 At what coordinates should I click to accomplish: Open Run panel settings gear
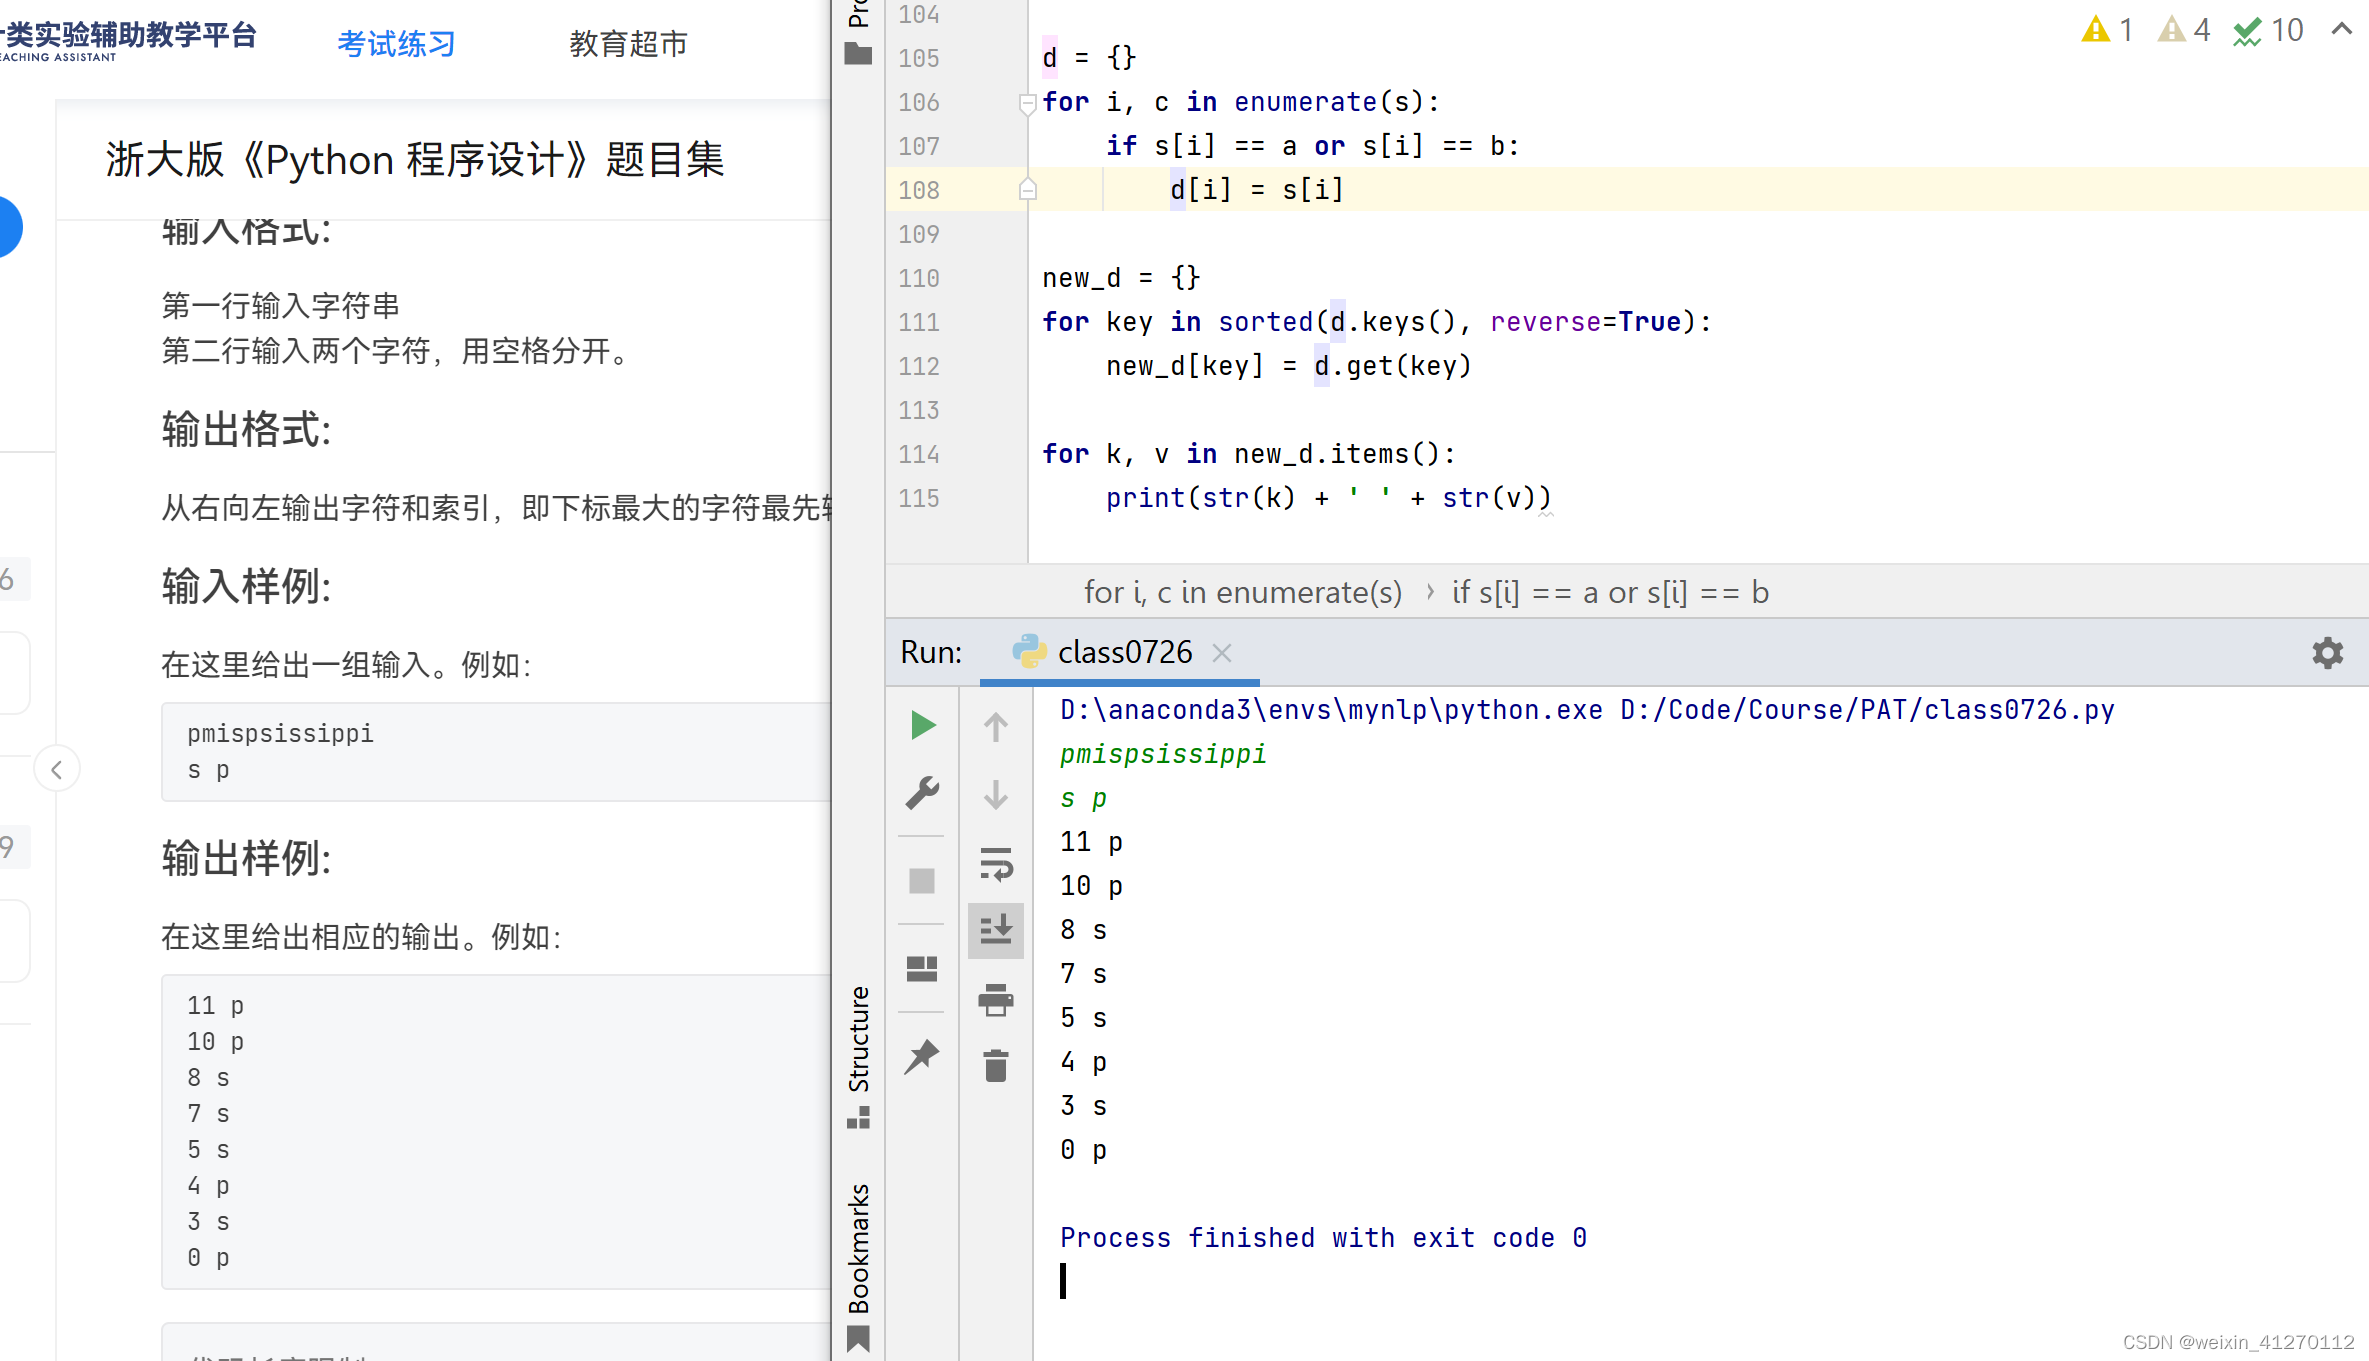2327,653
